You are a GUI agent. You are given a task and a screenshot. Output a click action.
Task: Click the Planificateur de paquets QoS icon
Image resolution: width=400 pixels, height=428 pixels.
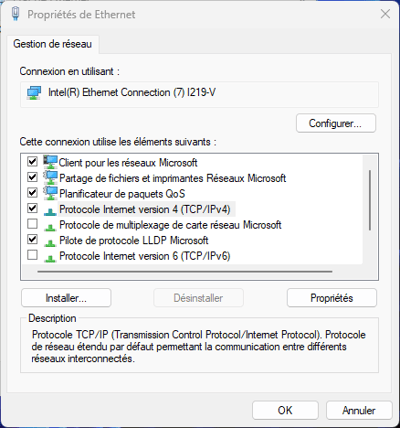click(50, 193)
